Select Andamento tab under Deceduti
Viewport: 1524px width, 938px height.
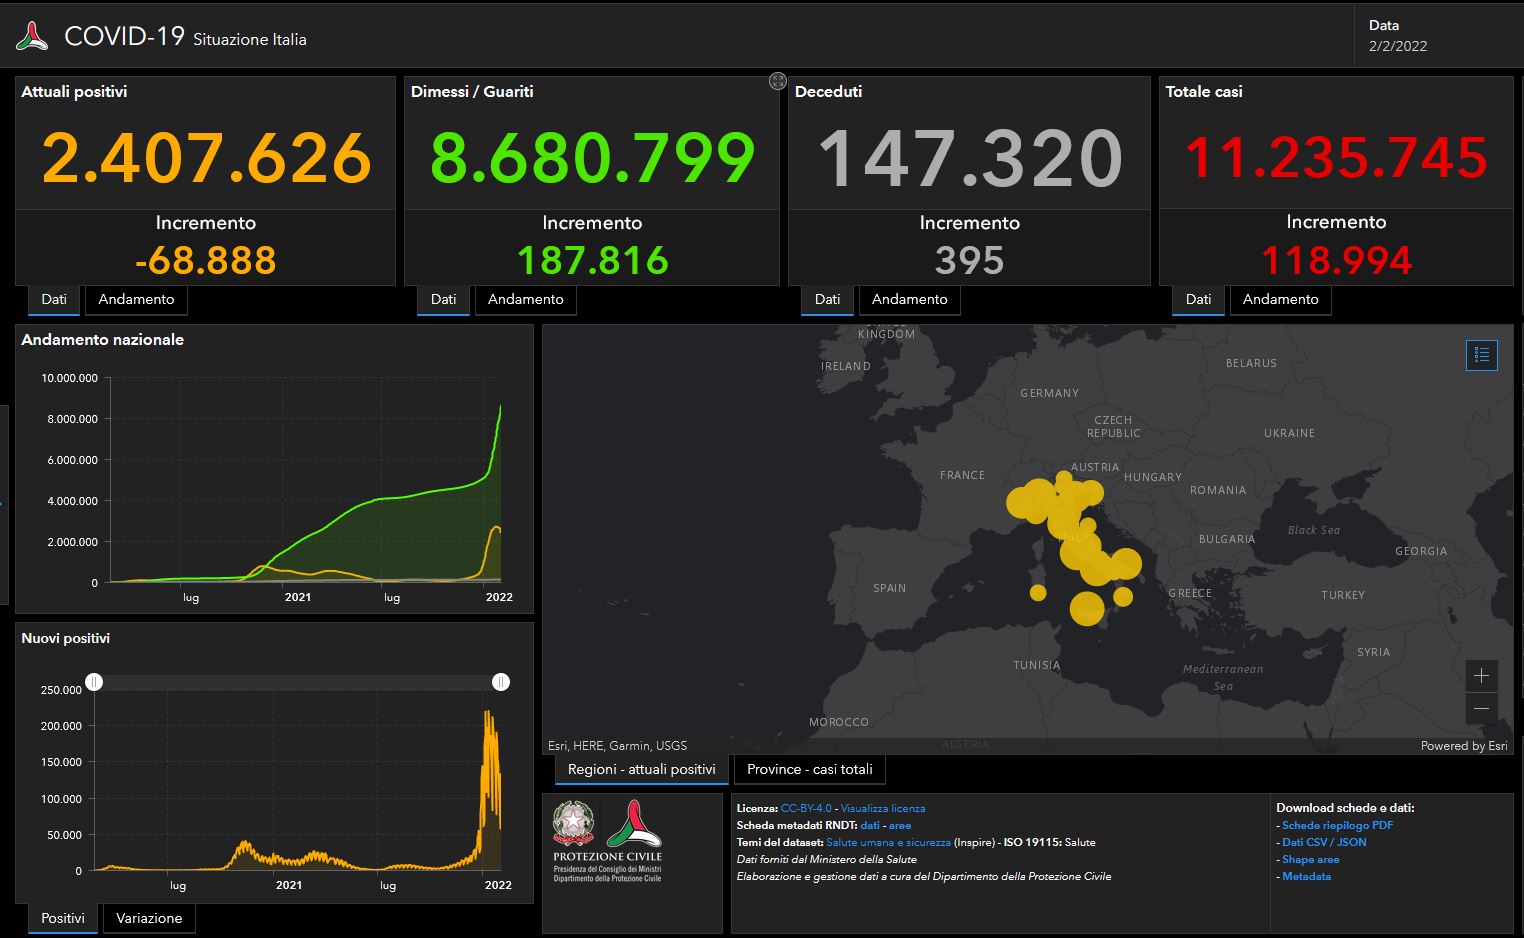(909, 299)
